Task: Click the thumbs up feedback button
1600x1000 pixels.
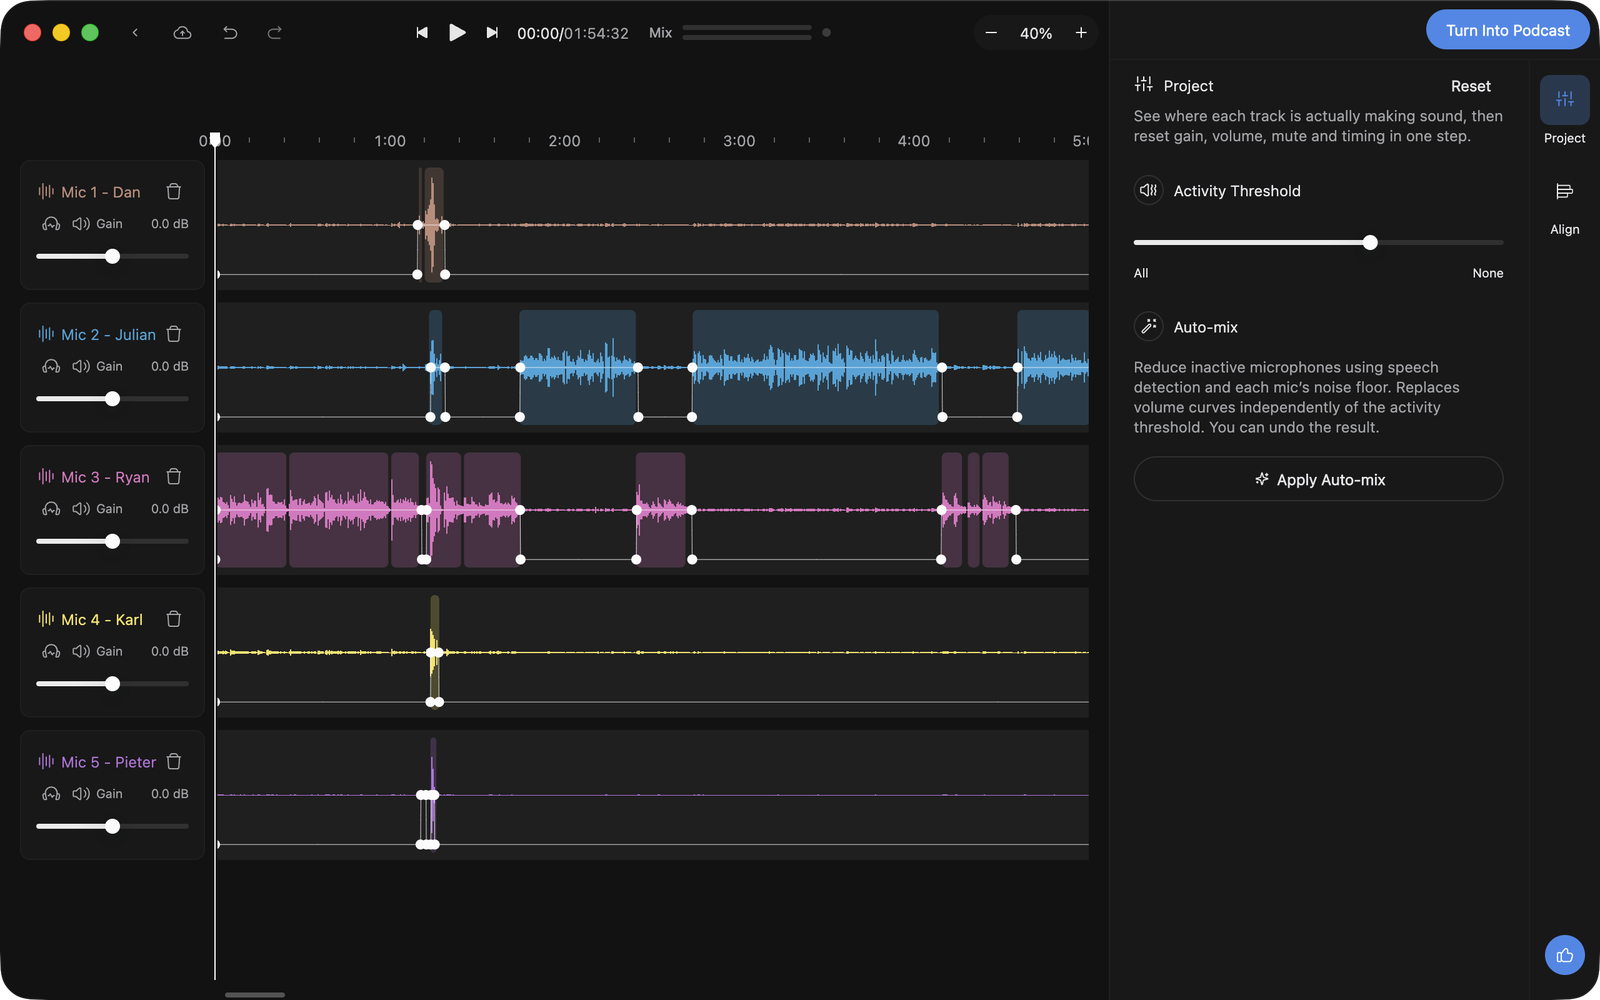Action: point(1564,955)
